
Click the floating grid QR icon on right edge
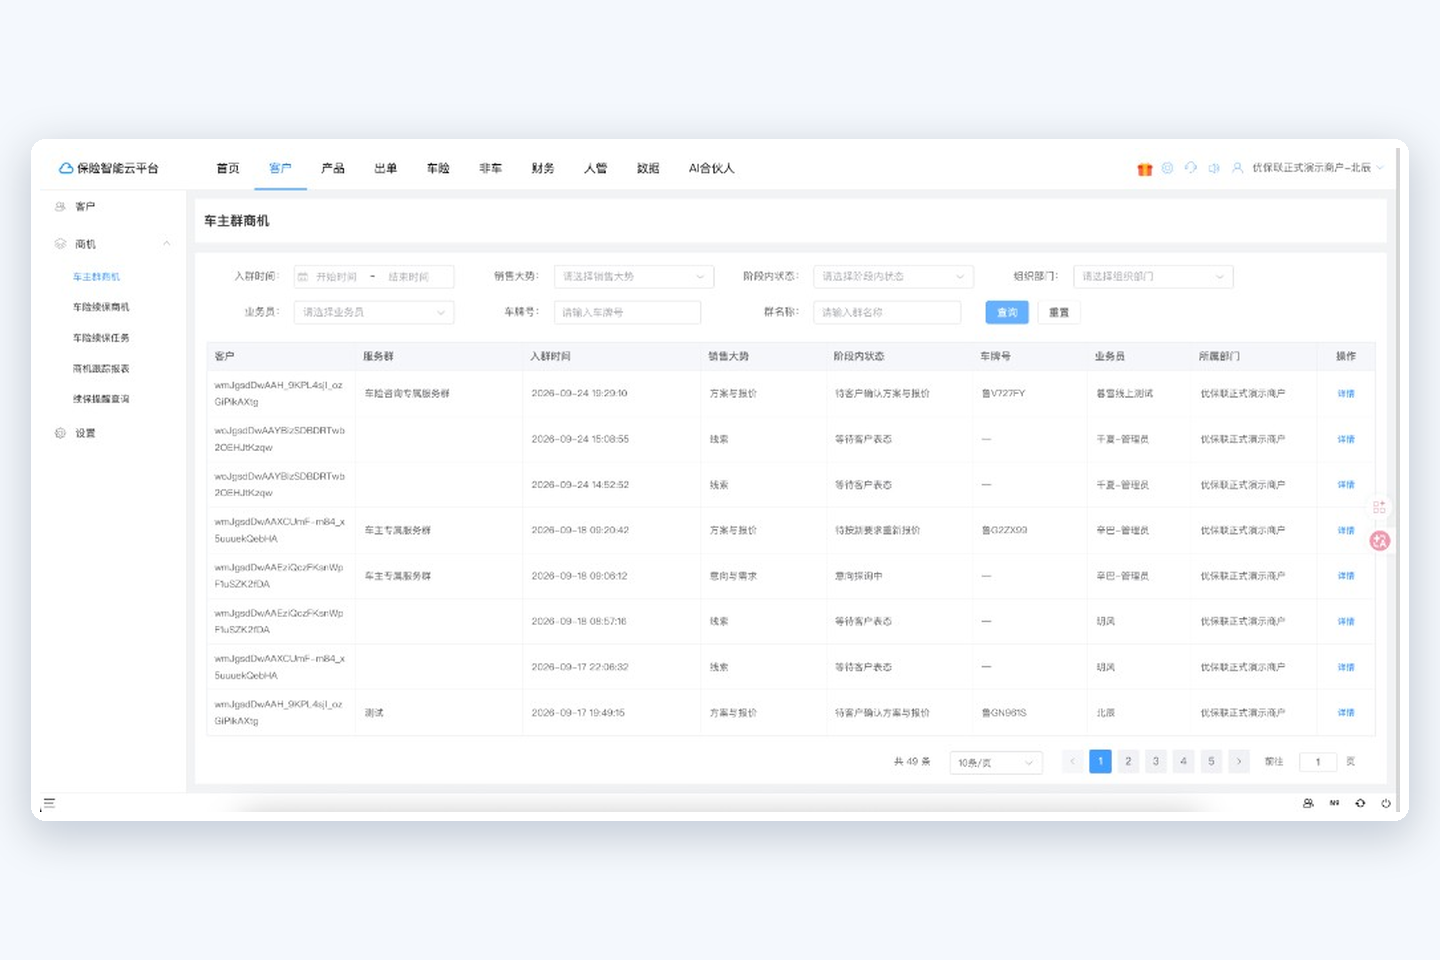point(1379,507)
